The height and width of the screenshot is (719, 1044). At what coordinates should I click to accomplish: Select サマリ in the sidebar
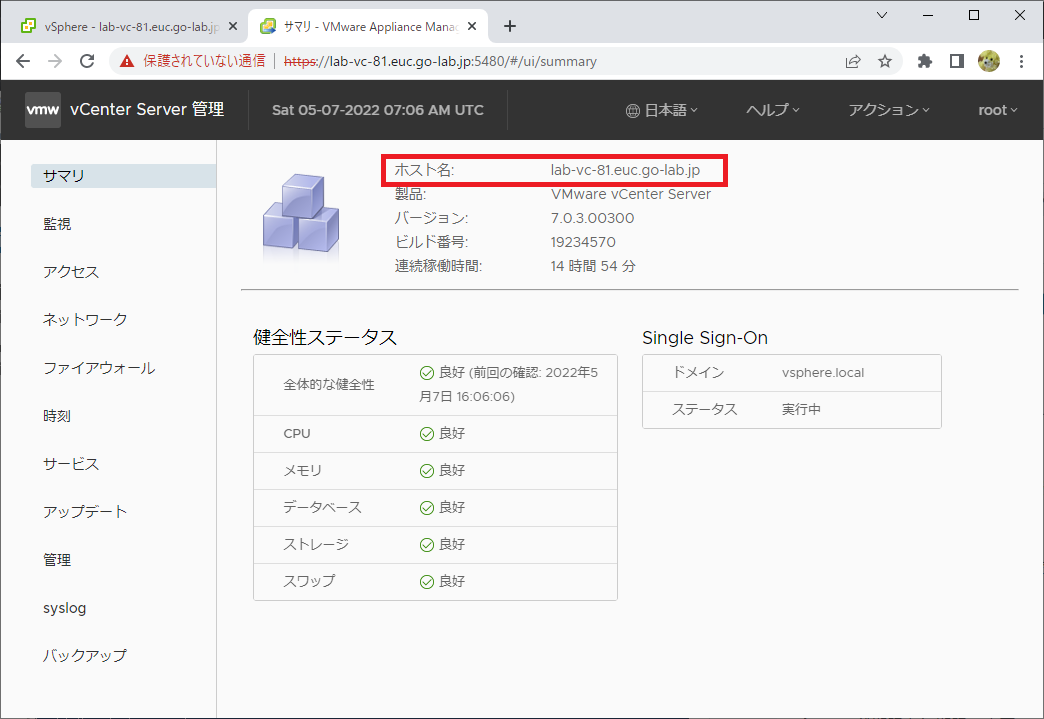pyautogui.click(x=123, y=176)
